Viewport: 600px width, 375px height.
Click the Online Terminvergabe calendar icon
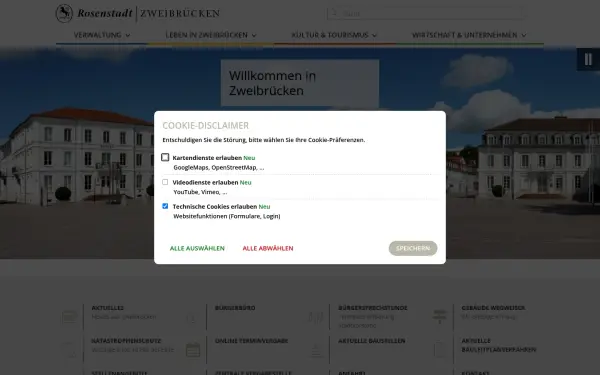coord(193,350)
